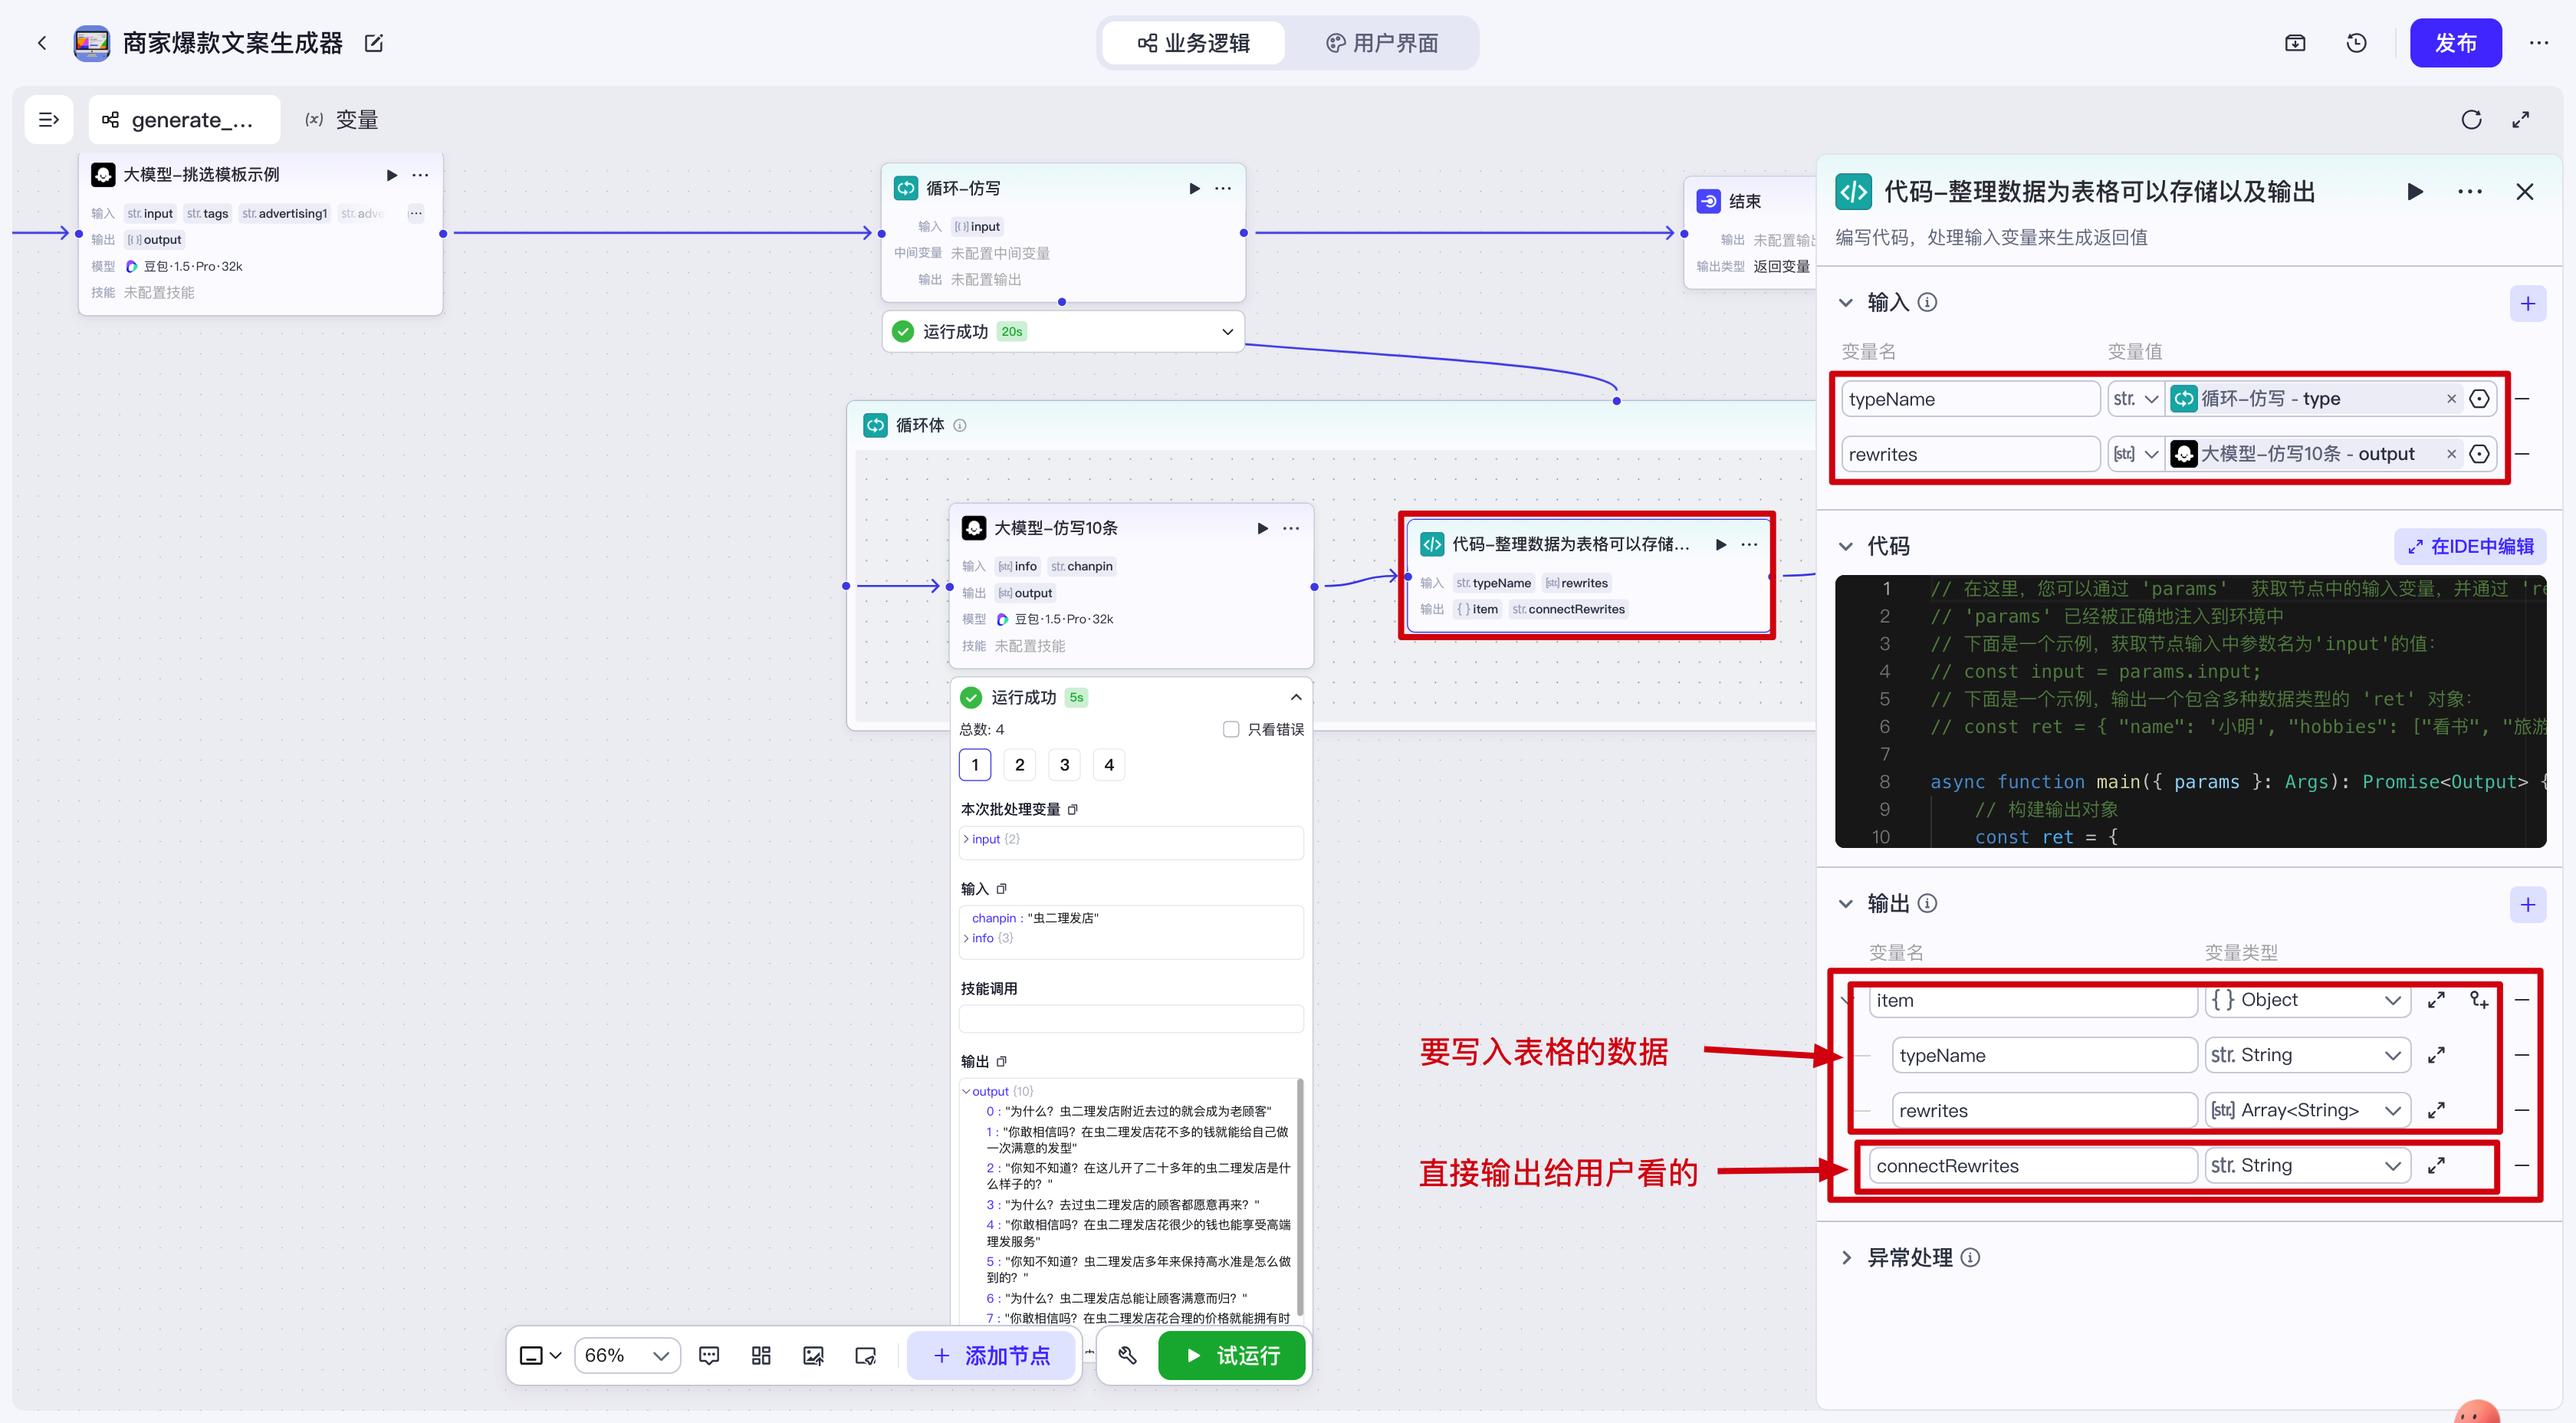Select batch result page 4
The width and height of the screenshot is (2576, 1423).
(x=1108, y=765)
